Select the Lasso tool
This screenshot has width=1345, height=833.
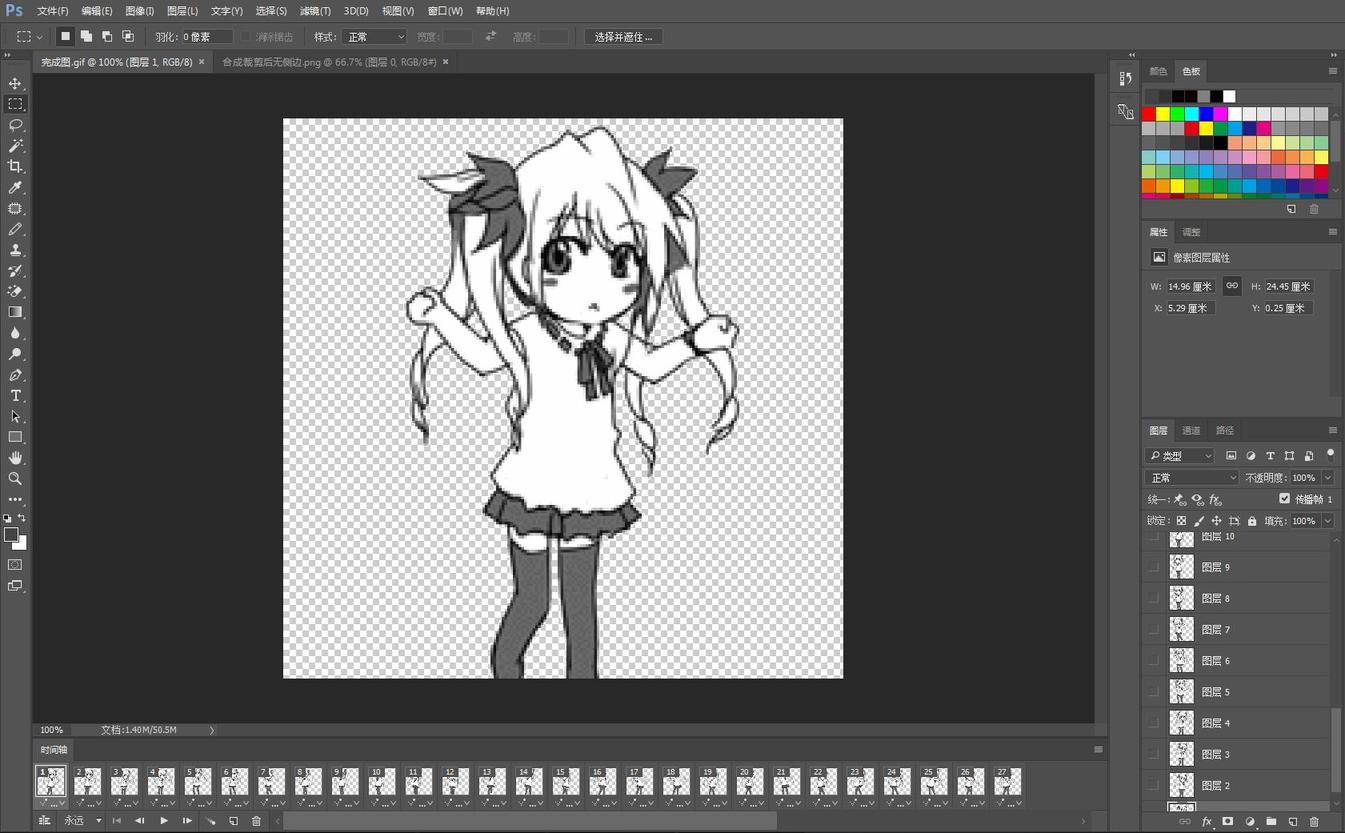(15, 125)
